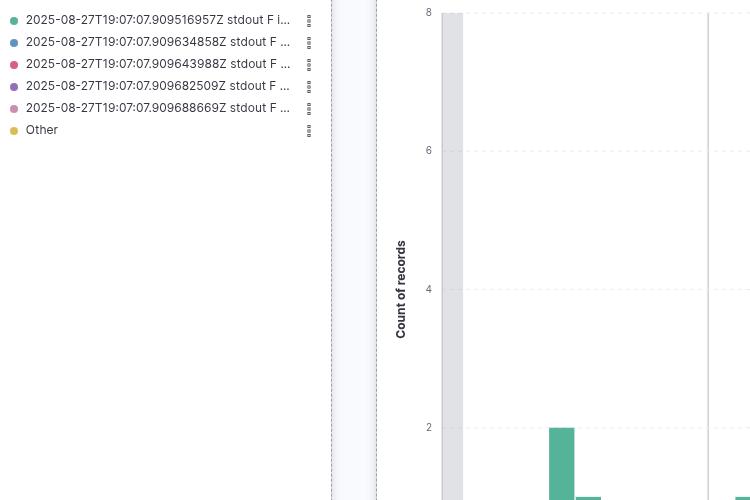Click the tall green bar in chart
Screen dimensions: 750x500
561,463
